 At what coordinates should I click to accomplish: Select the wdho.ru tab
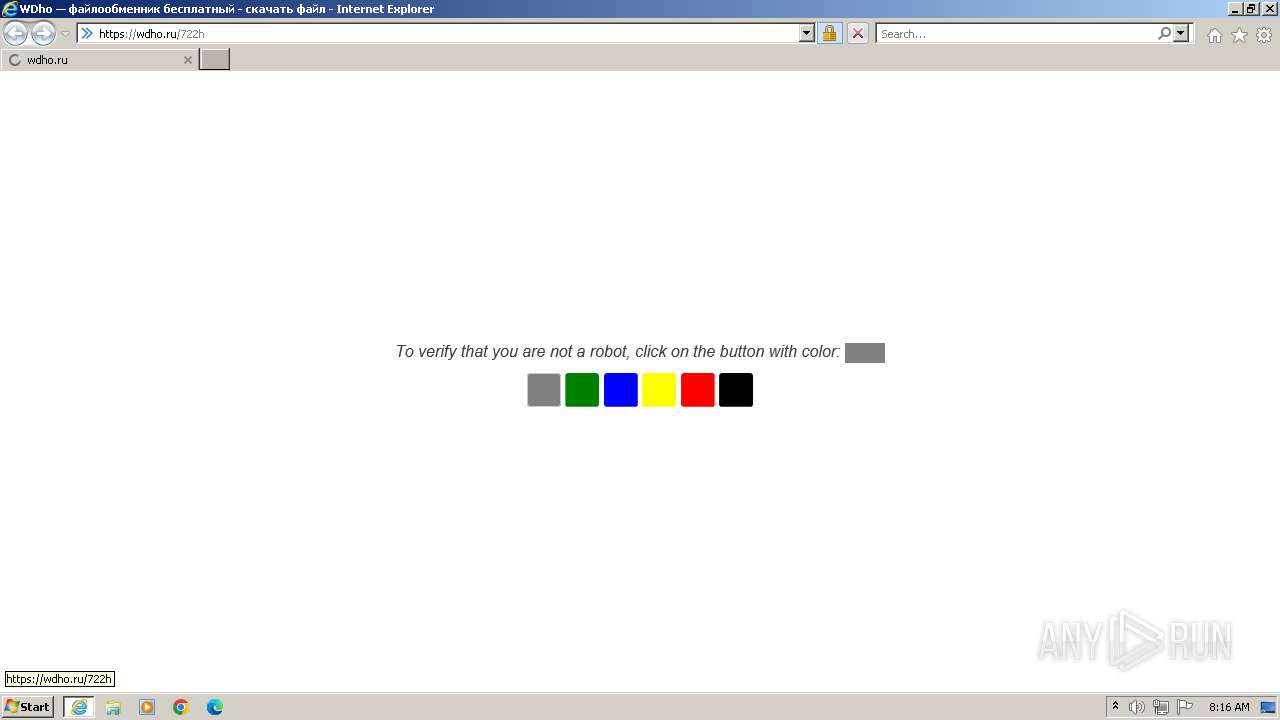pyautogui.click(x=99, y=60)
